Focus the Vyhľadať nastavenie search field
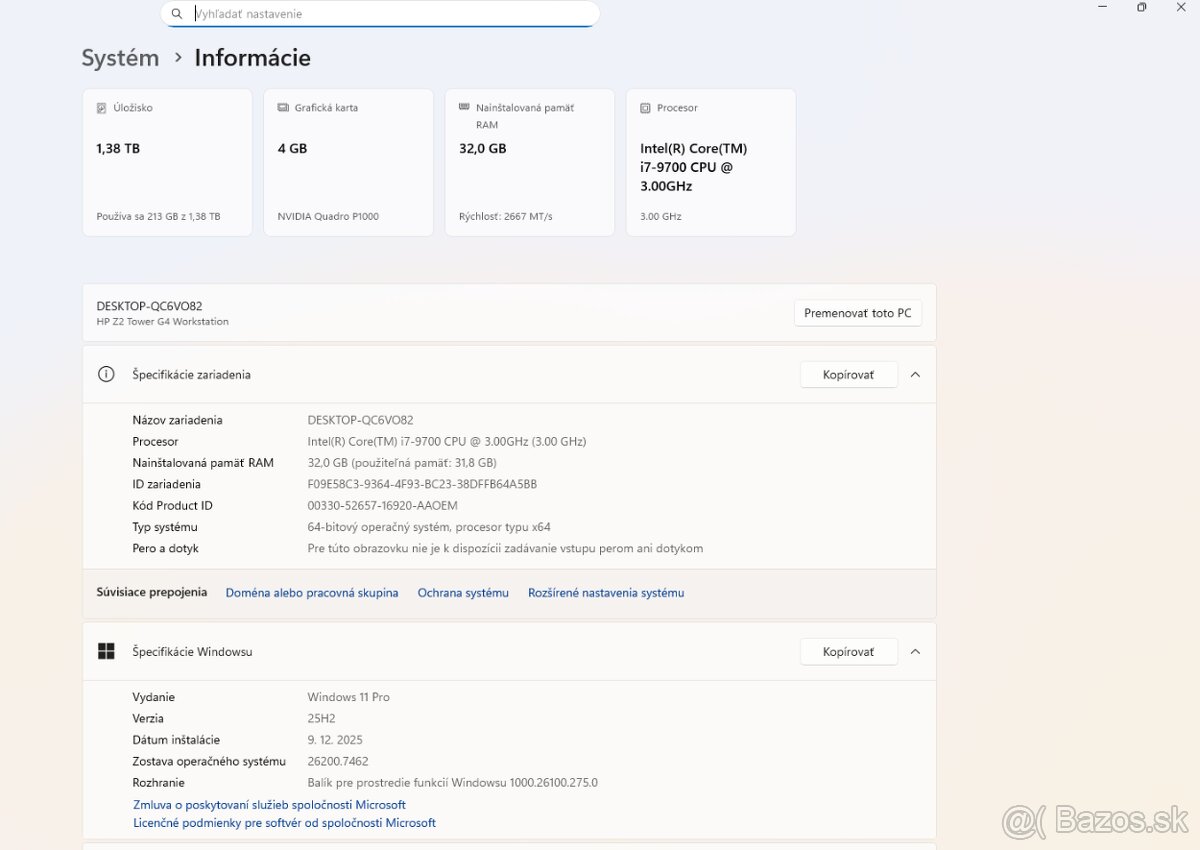 click(390, 14)
